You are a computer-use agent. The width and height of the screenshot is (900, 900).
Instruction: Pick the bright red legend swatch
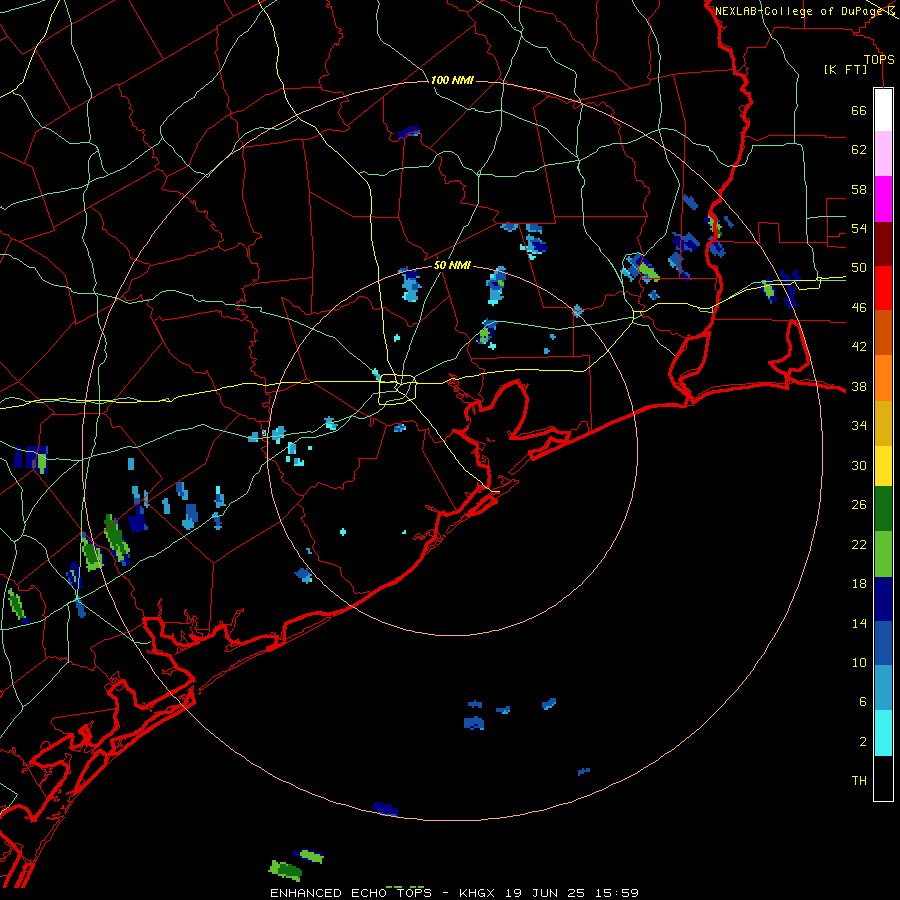tap(883, 288)
